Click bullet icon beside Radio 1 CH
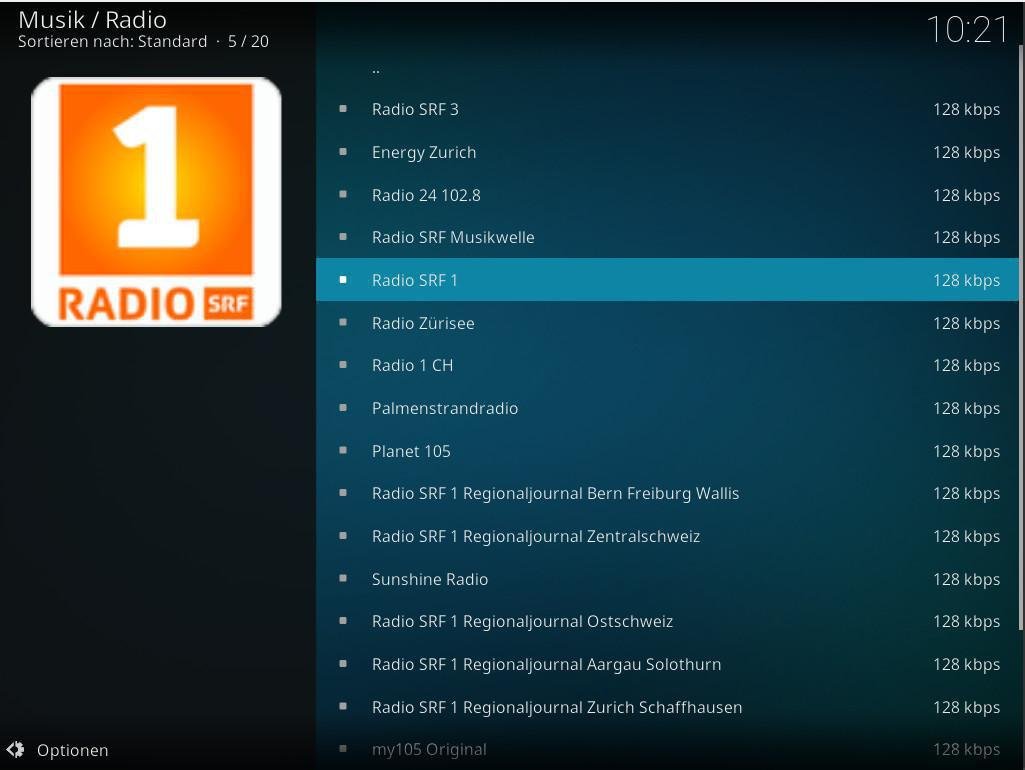The height and width of the screenshot is (770, 1025). [343, 365]
